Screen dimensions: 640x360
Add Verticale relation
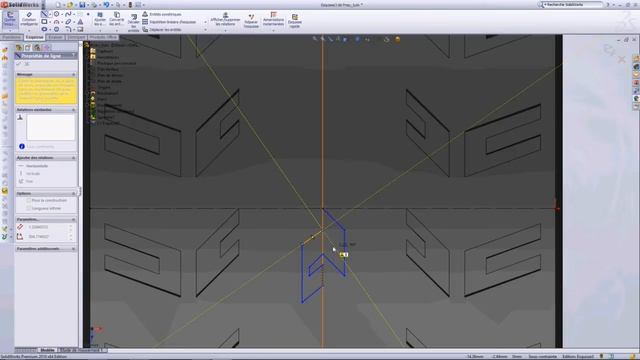tap(30, 173)
